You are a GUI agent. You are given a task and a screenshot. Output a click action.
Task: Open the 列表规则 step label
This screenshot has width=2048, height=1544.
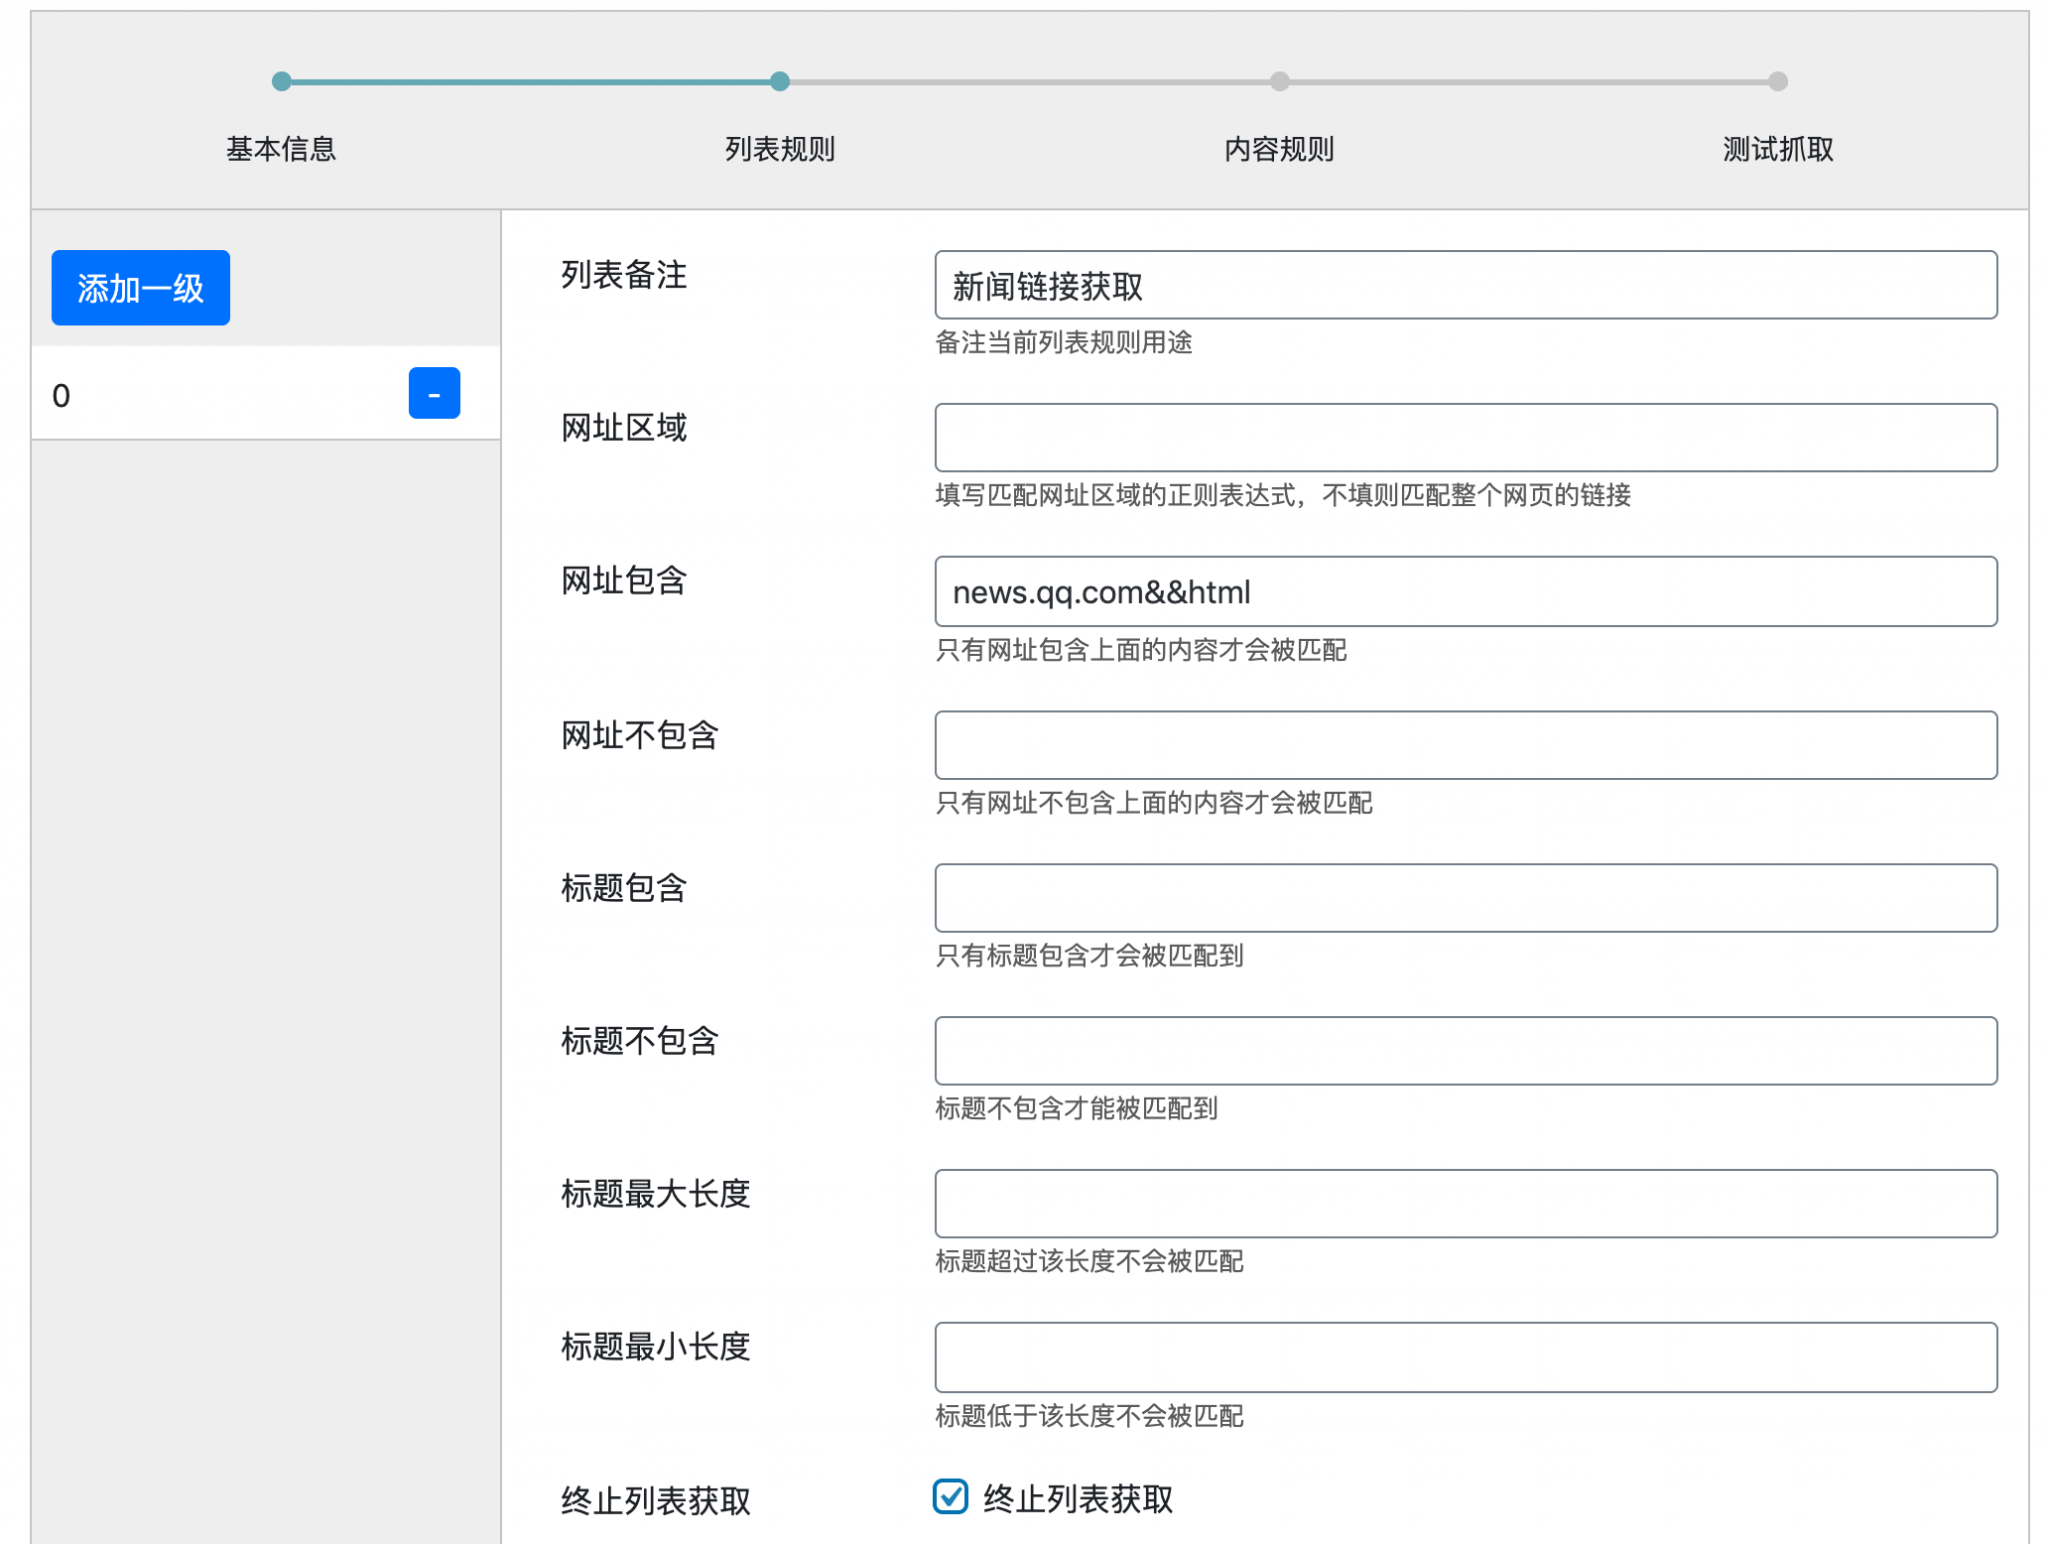(x=780, y=149)
